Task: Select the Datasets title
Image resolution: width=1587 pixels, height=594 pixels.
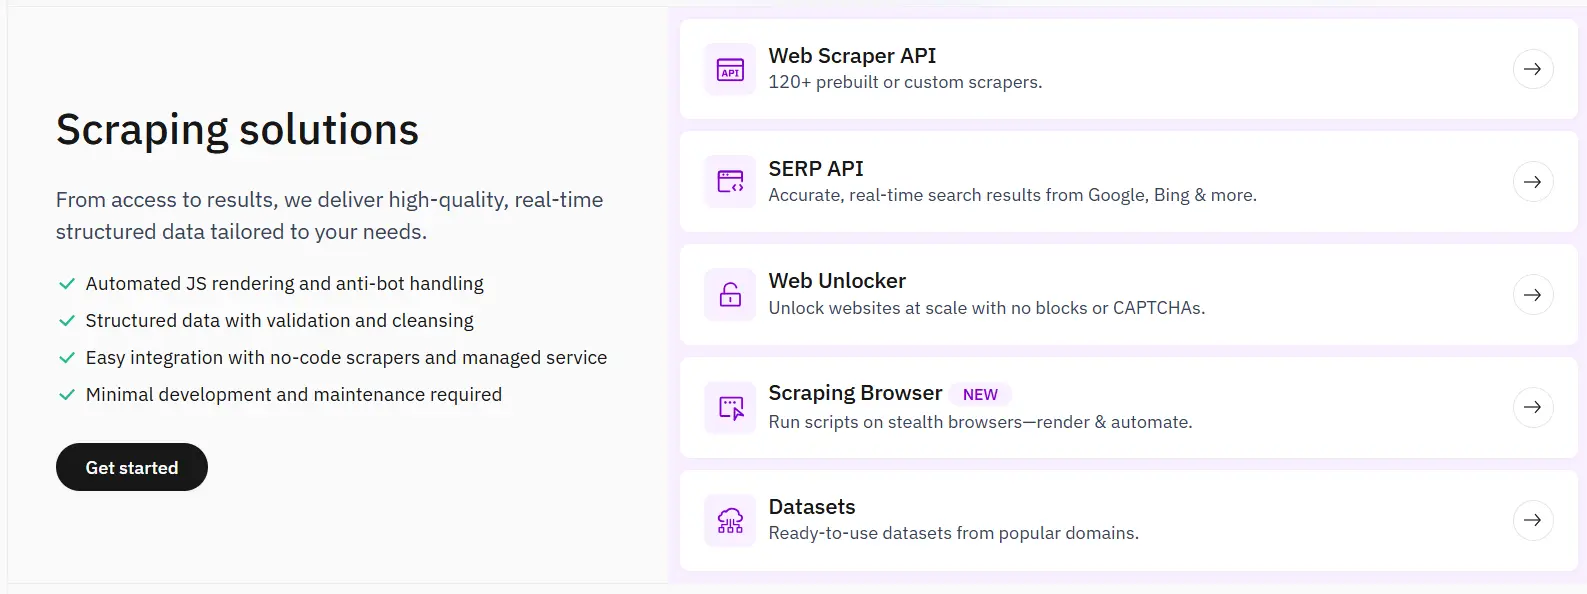Action: [x=812, y=507]
